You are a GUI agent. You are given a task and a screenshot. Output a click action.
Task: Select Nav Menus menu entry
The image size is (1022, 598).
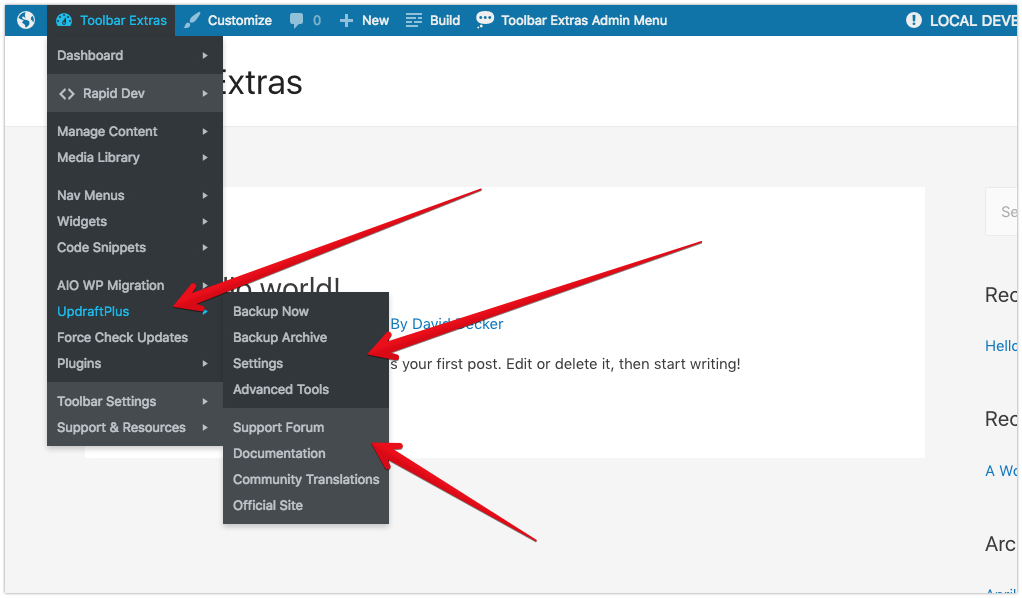click(x=134, y=195)
